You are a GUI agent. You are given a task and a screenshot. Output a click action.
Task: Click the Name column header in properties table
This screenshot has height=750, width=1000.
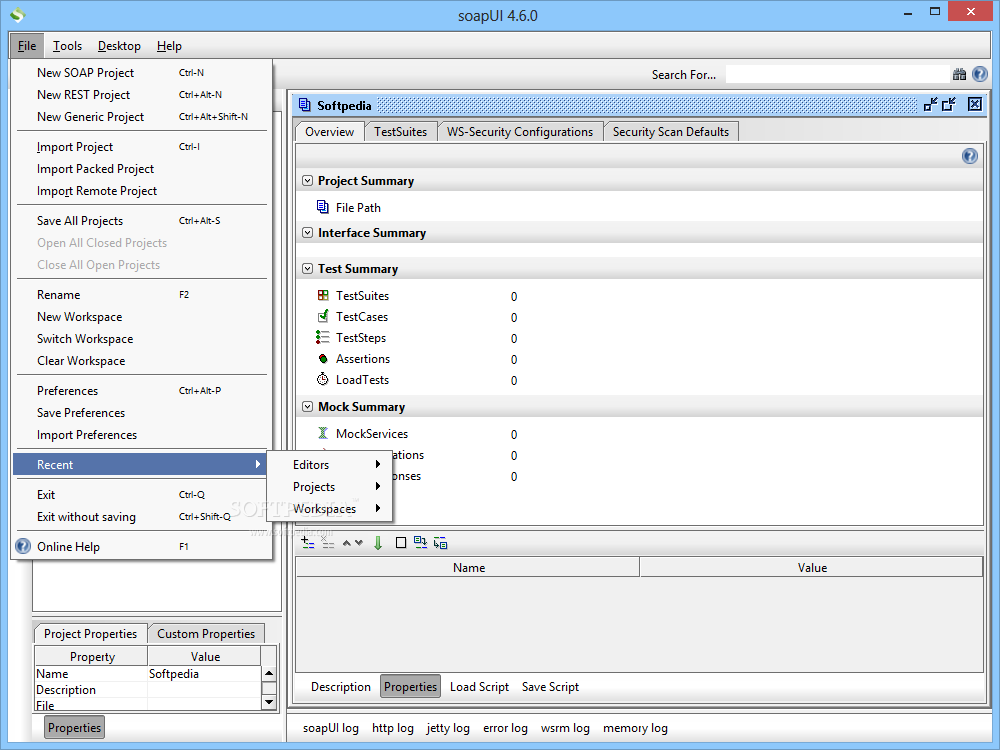point(468,567)
